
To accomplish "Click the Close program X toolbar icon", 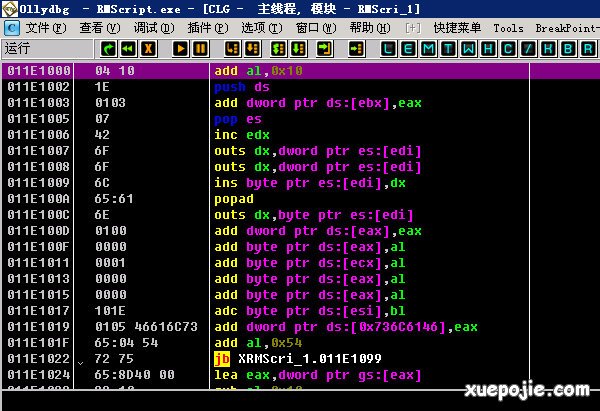I will [148, 49].
